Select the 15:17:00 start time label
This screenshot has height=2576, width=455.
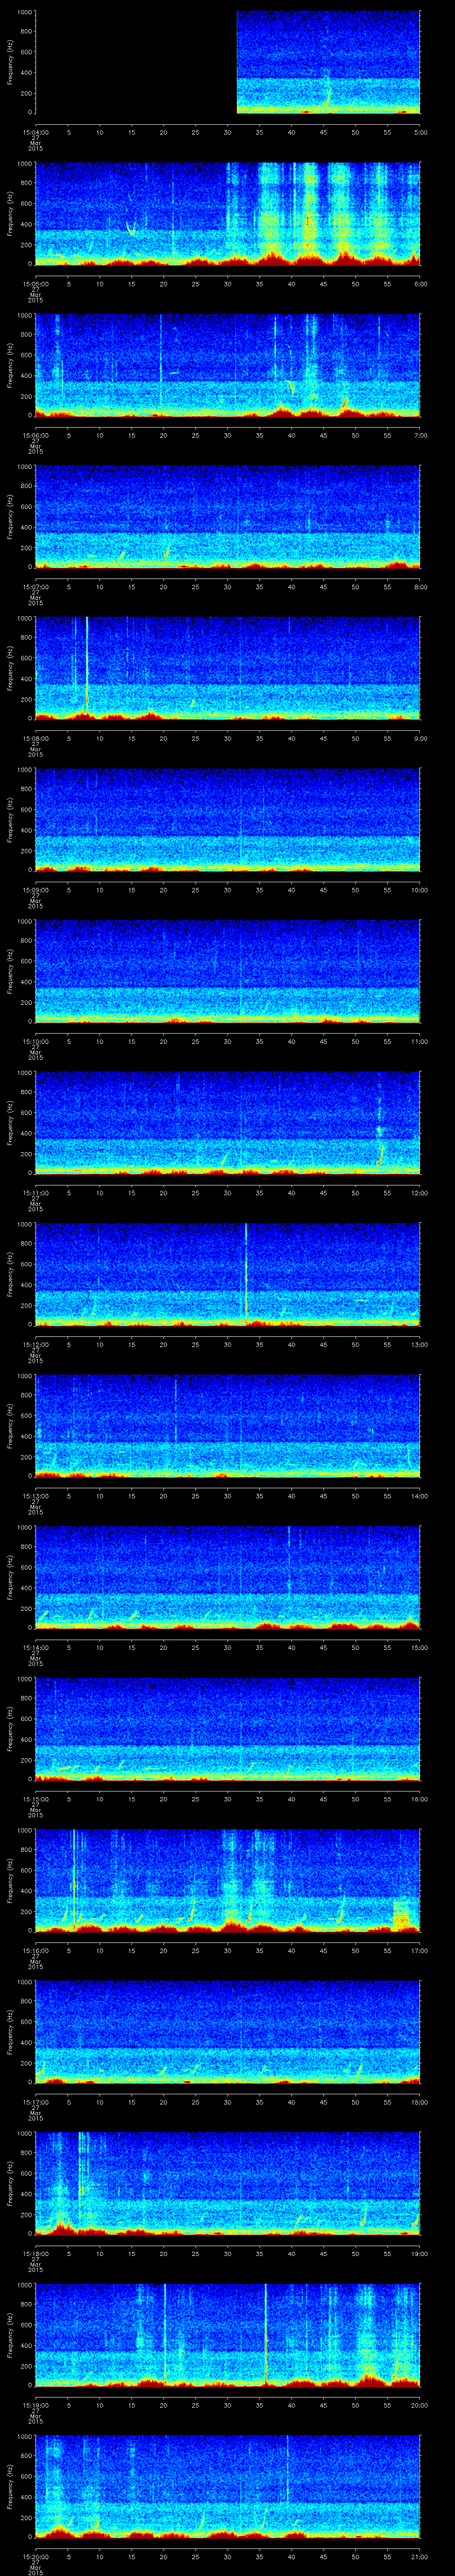tap(36, 2102)
